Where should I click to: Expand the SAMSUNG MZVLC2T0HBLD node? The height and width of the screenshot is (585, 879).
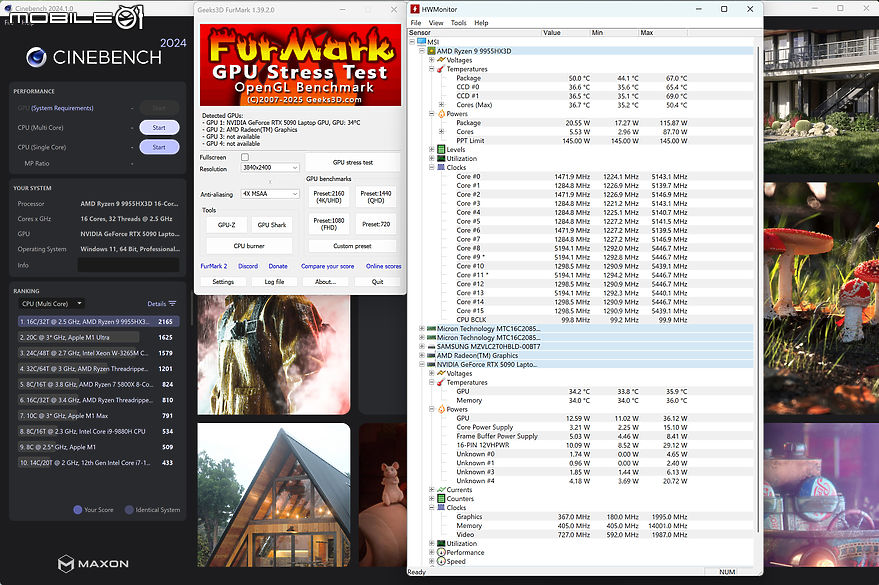pyautogui.click(x=422, y=347)
